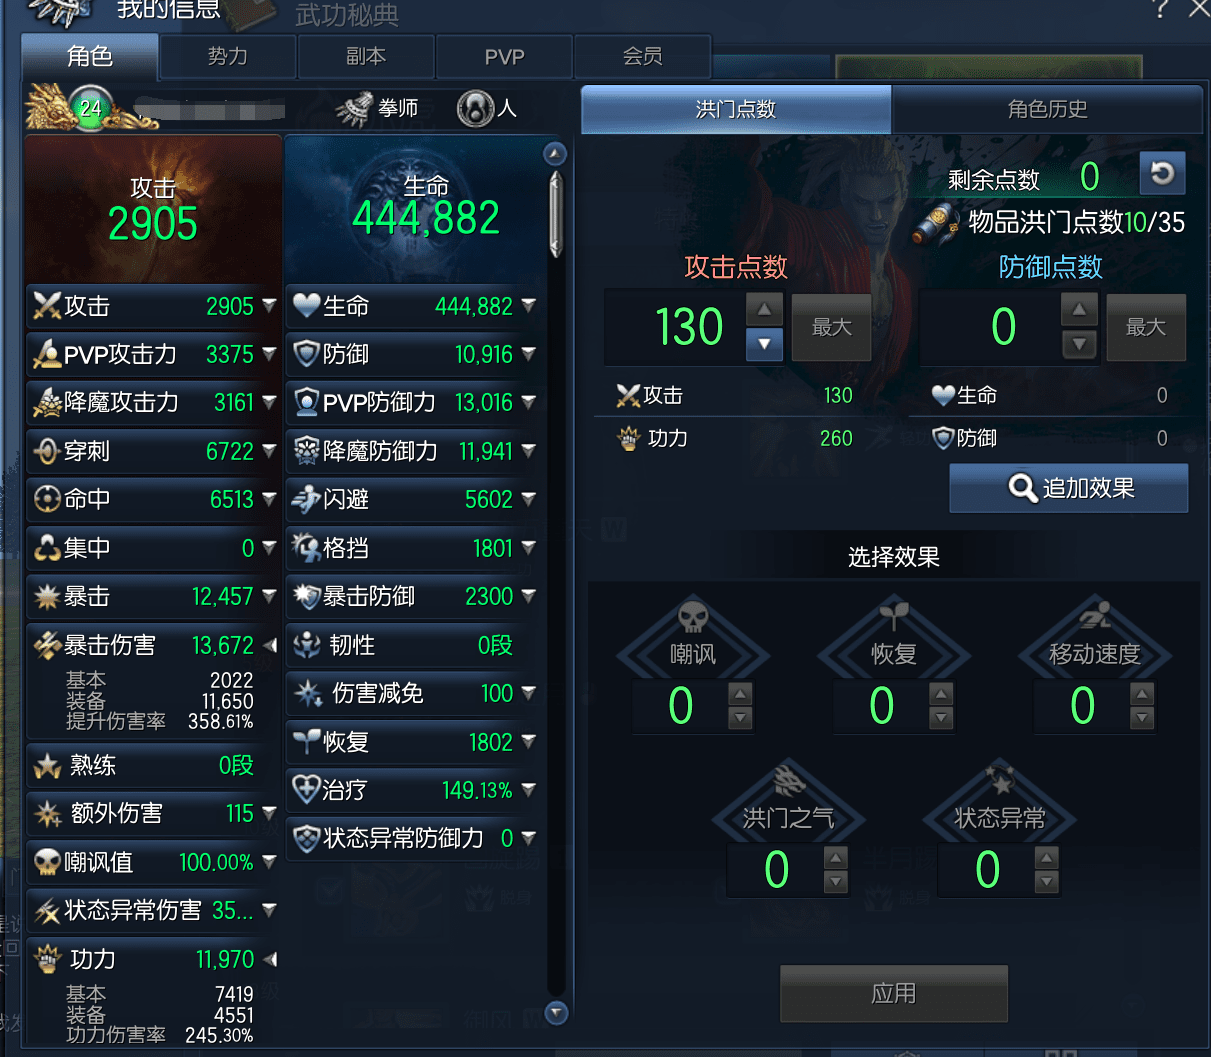Increase 防御点数 with the up arrow
The height and width of the screenshot is (1057, 1211).
(x=1079, y=310)
